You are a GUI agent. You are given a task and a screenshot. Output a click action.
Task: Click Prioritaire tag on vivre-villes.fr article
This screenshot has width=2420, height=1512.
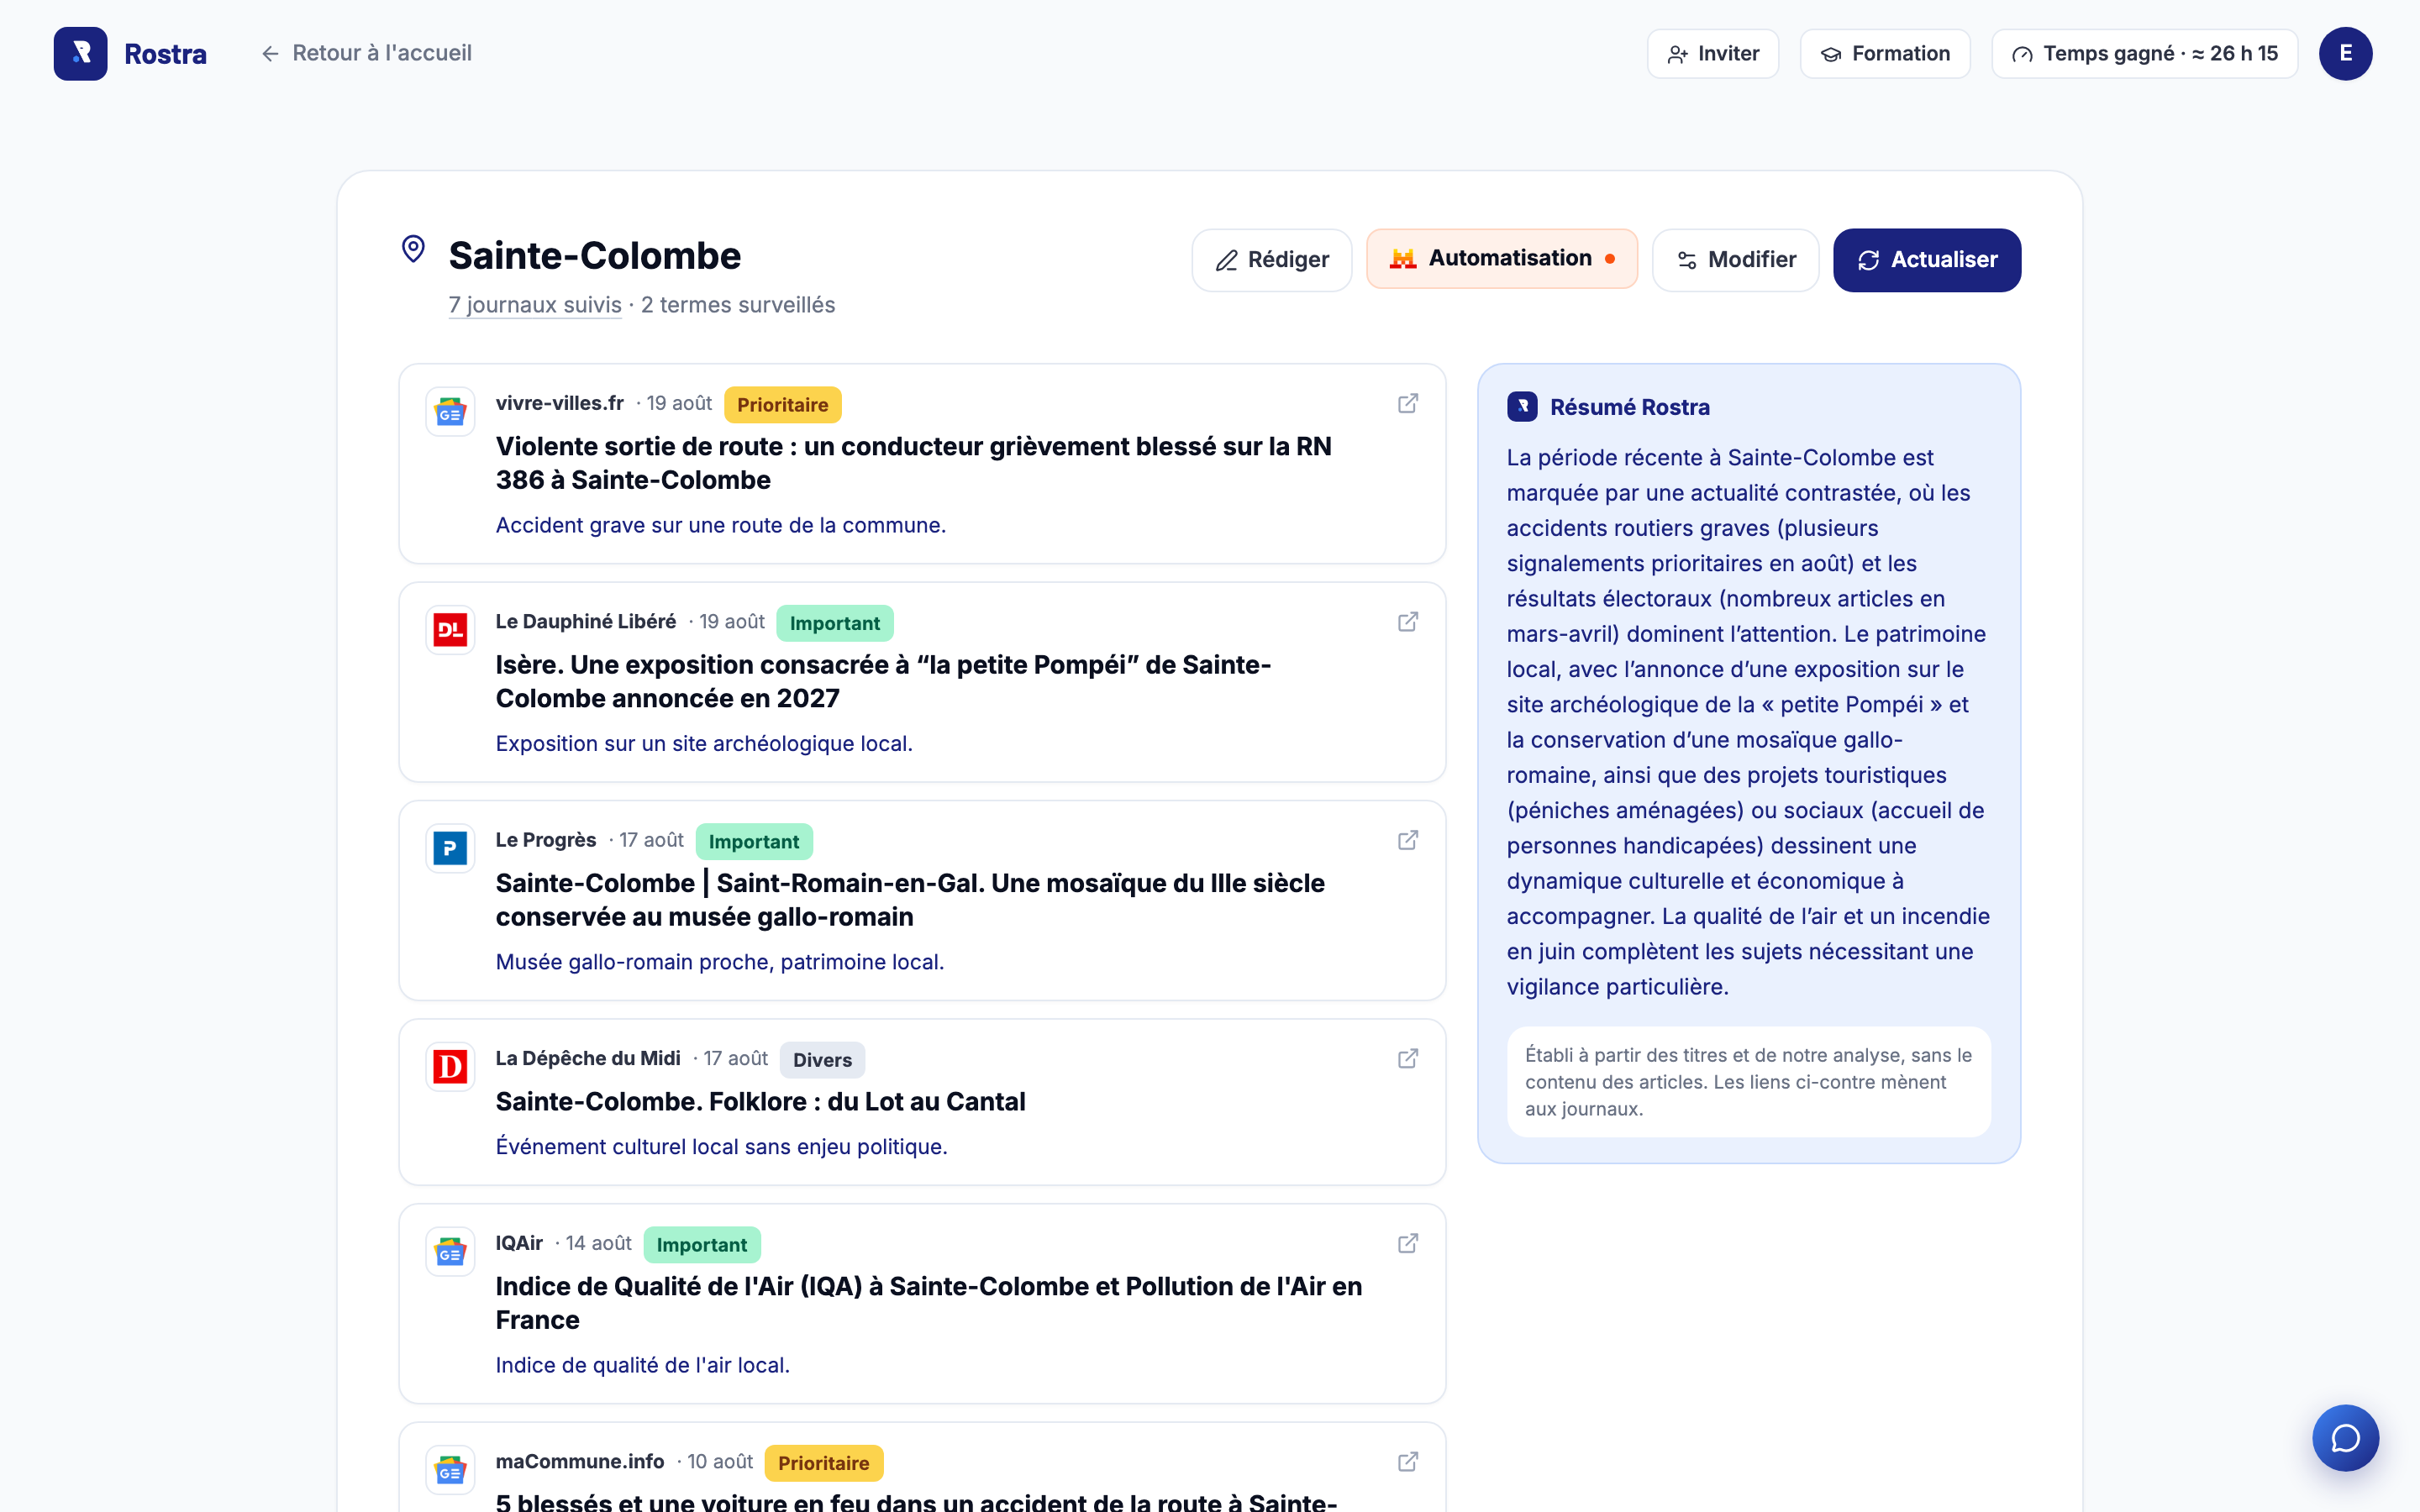coord(782,405)
